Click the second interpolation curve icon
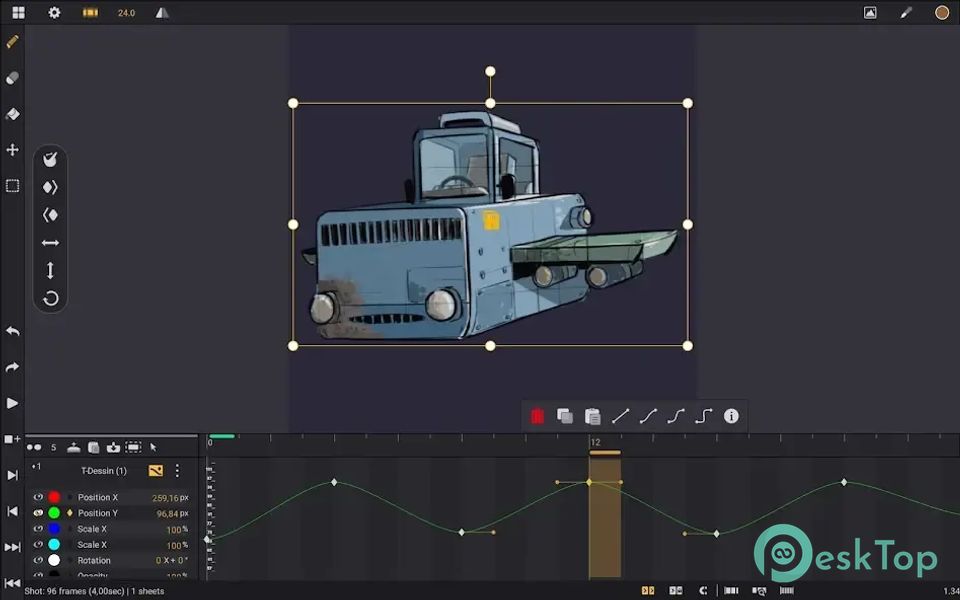This screenshot has height=600, width=960. pyautogui.click(x=648, y=416)
